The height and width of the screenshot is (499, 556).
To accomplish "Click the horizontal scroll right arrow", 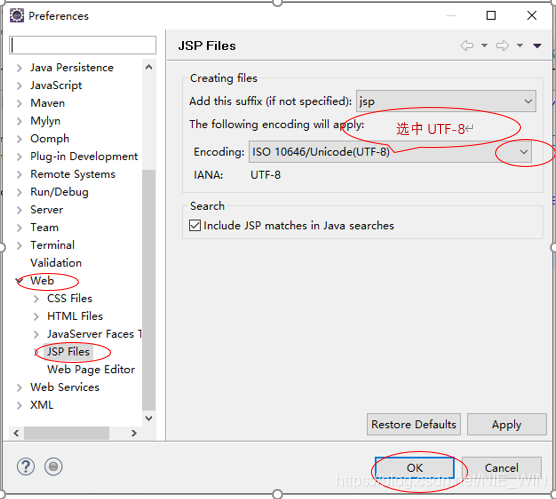I will (x=134, y=433).
